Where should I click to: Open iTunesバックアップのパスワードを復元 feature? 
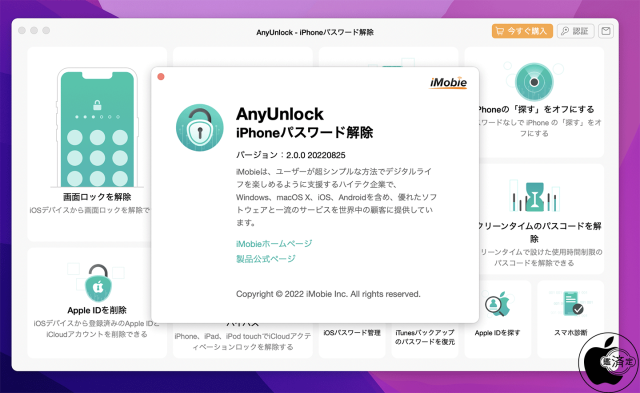pos(424,337)
